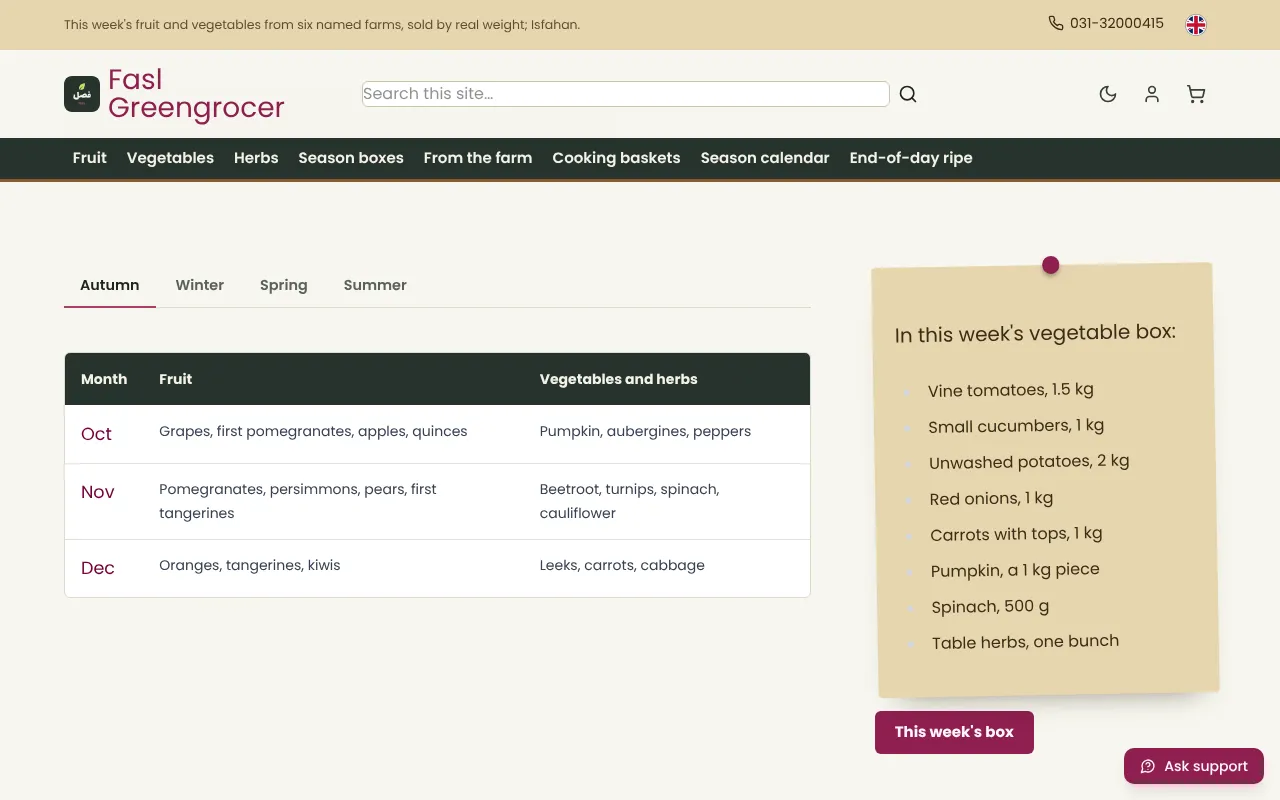Click the chat bubble icon in Ask support
1280x800 pixels.
tap(1148, 766)
